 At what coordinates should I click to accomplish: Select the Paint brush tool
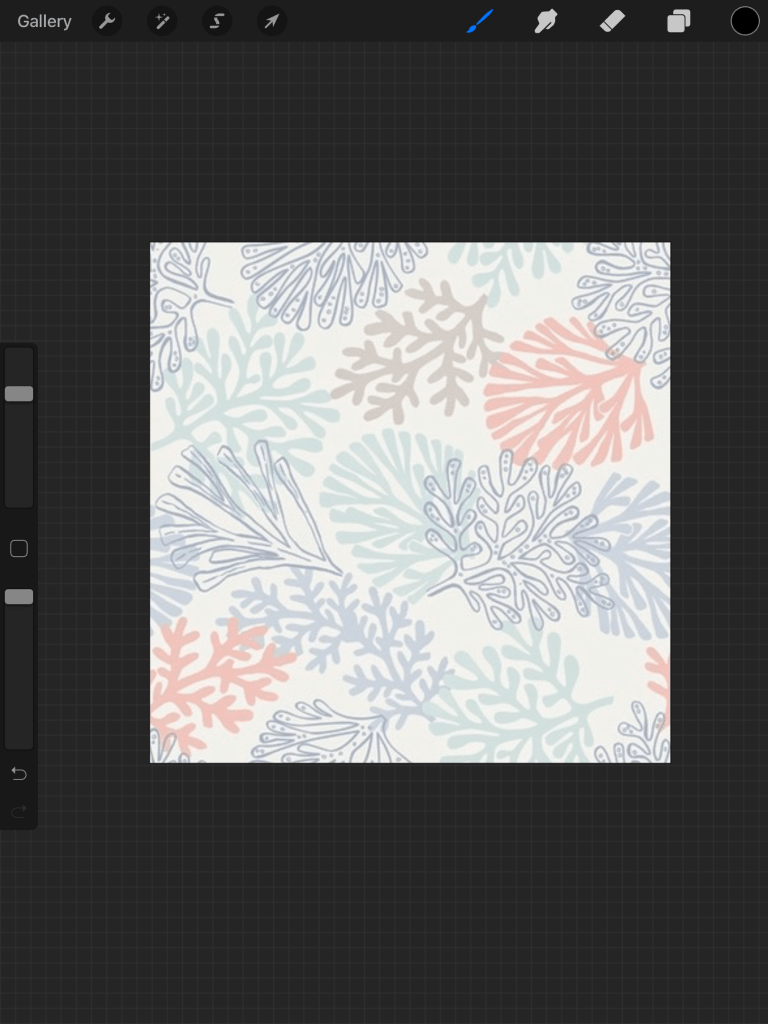coord(480,21)
